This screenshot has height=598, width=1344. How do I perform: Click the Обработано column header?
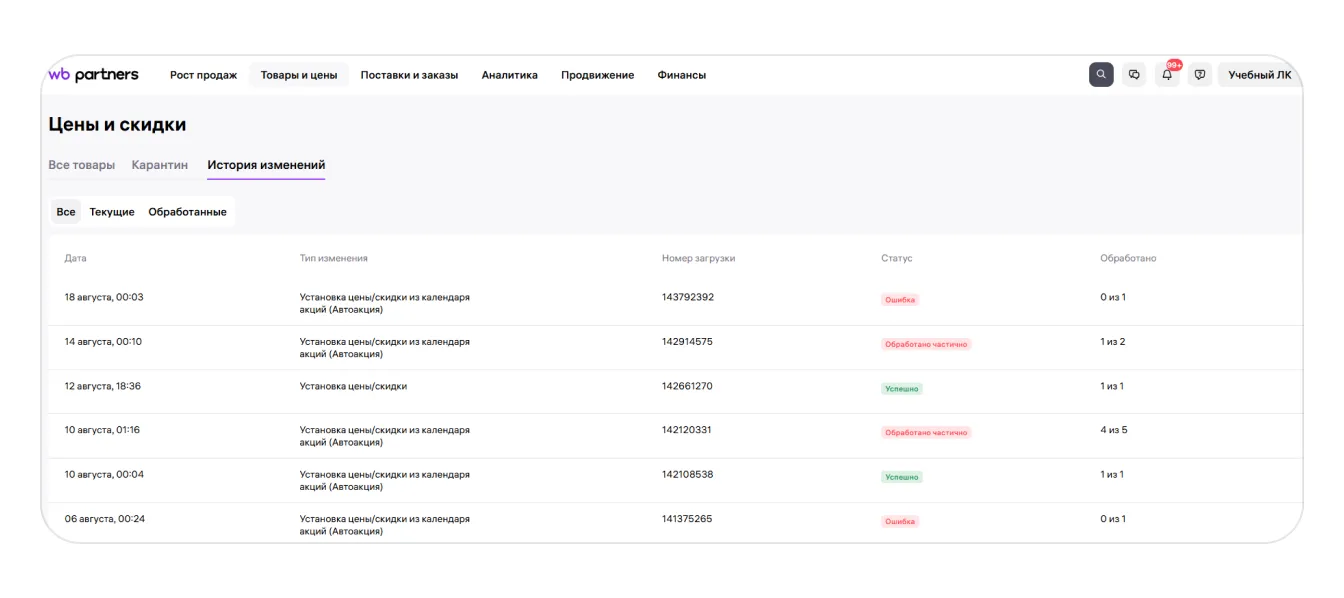(x=1128, y=258)
